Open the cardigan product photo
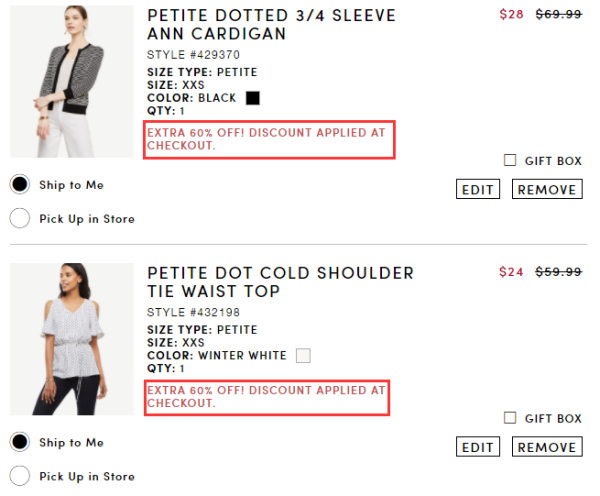 click(72, 81)
